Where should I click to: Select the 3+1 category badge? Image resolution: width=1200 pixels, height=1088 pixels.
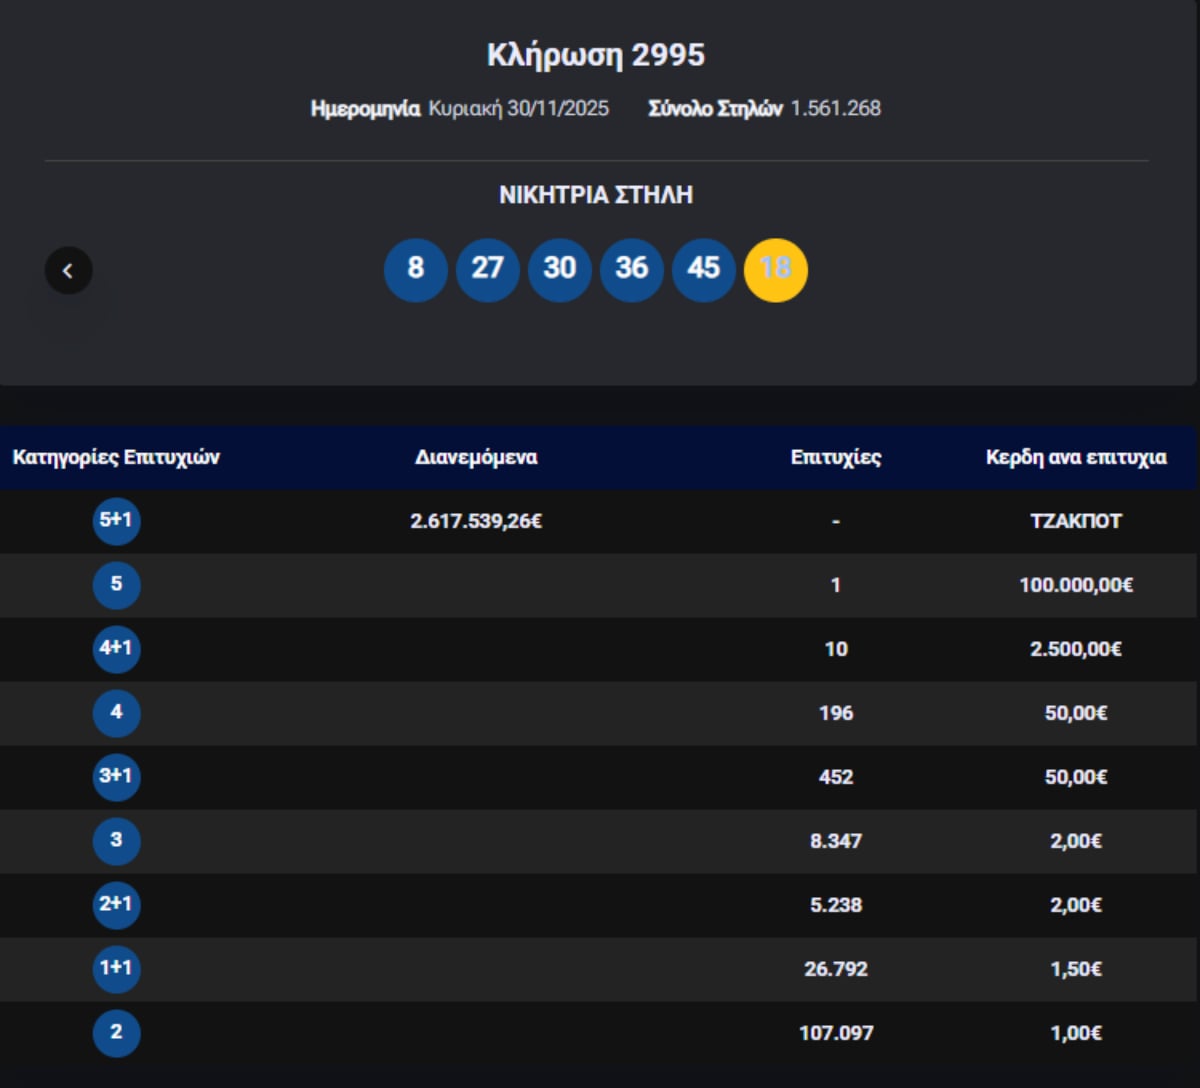tap(116, 777)
